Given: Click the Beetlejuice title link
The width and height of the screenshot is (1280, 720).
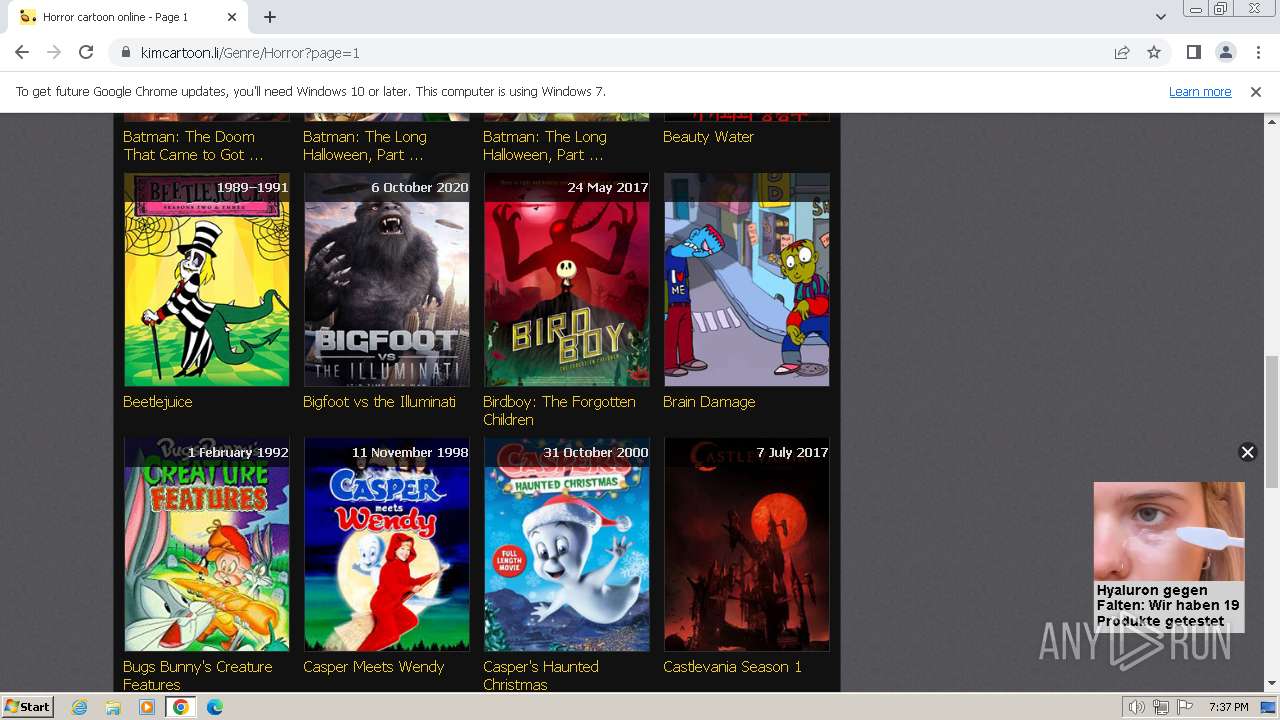Looking at the screenshot, I should pos(158,402).
